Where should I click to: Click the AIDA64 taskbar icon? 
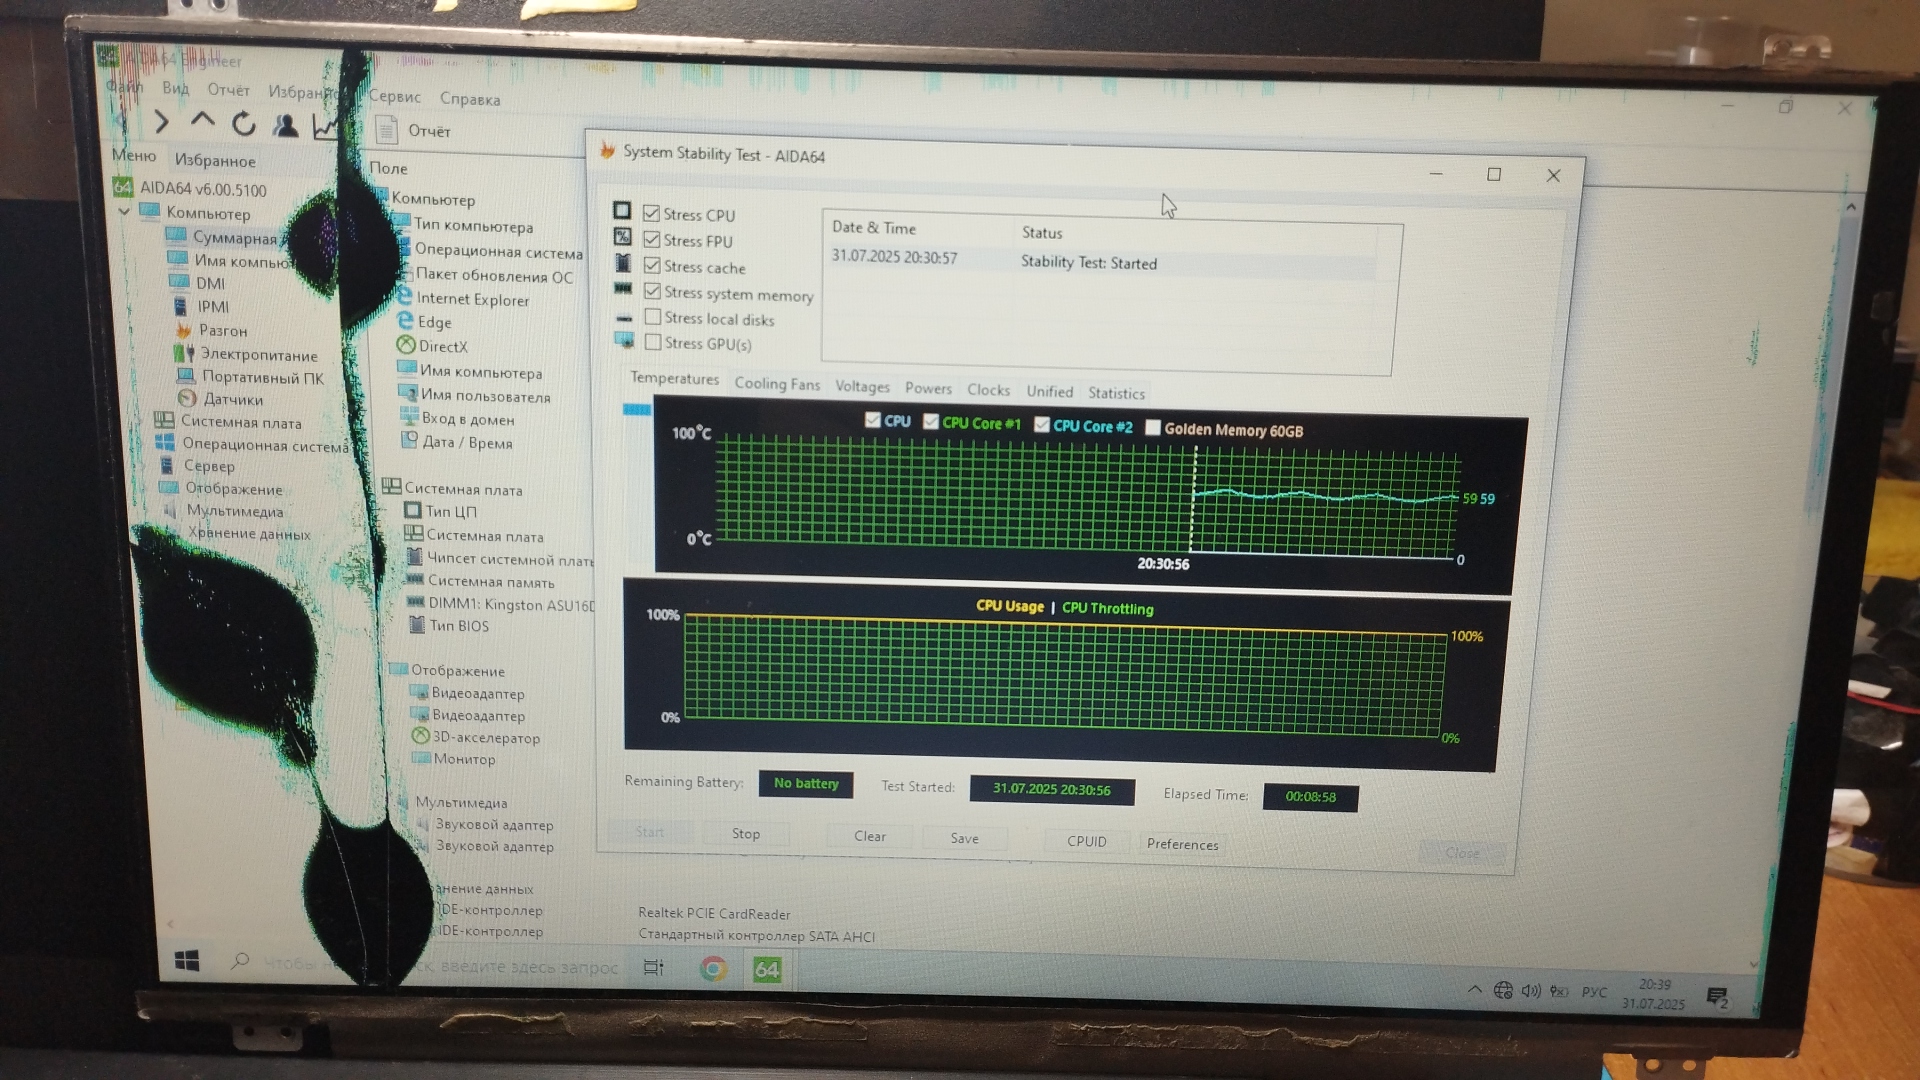767,969
